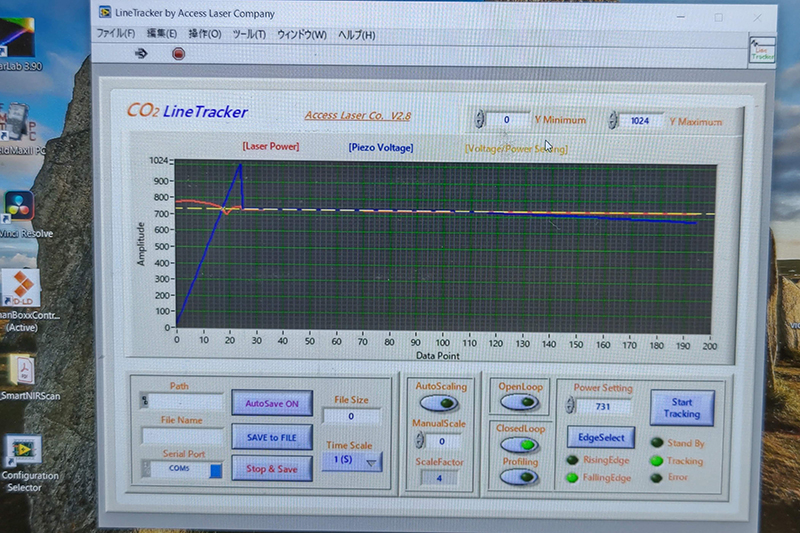Click the EdgeSelect button
This screenshot has height=533, width=800.
(x=601, y=438)
